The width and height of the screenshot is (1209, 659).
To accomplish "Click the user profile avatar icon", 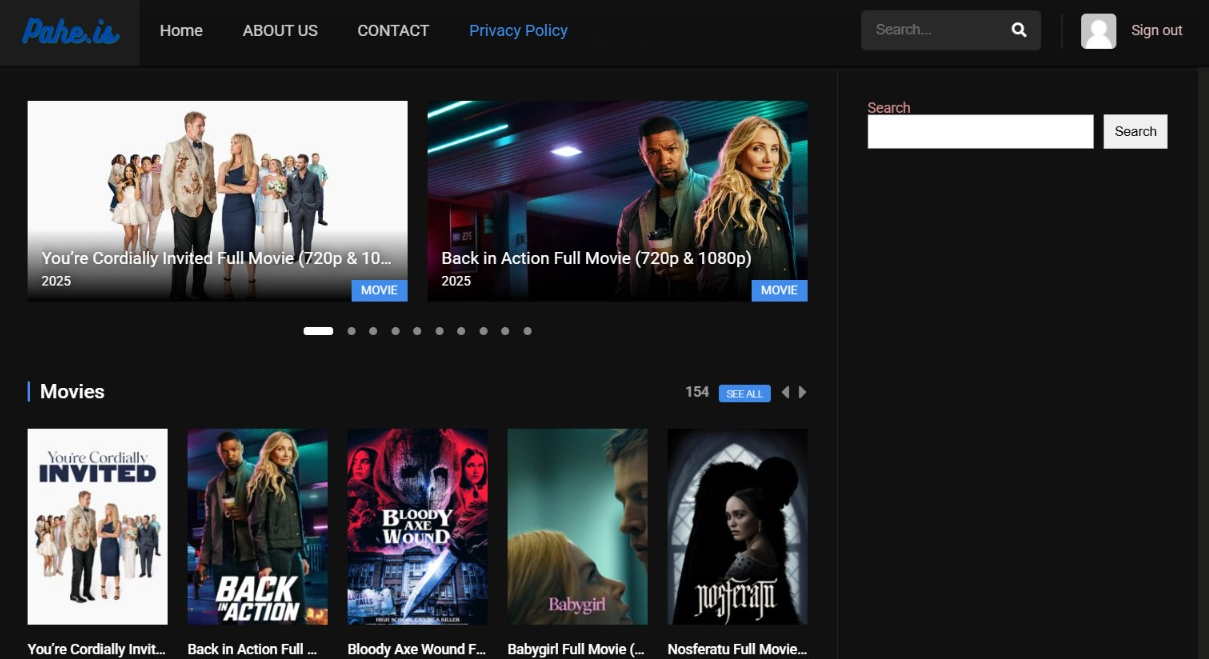I will pos(1098,30).
